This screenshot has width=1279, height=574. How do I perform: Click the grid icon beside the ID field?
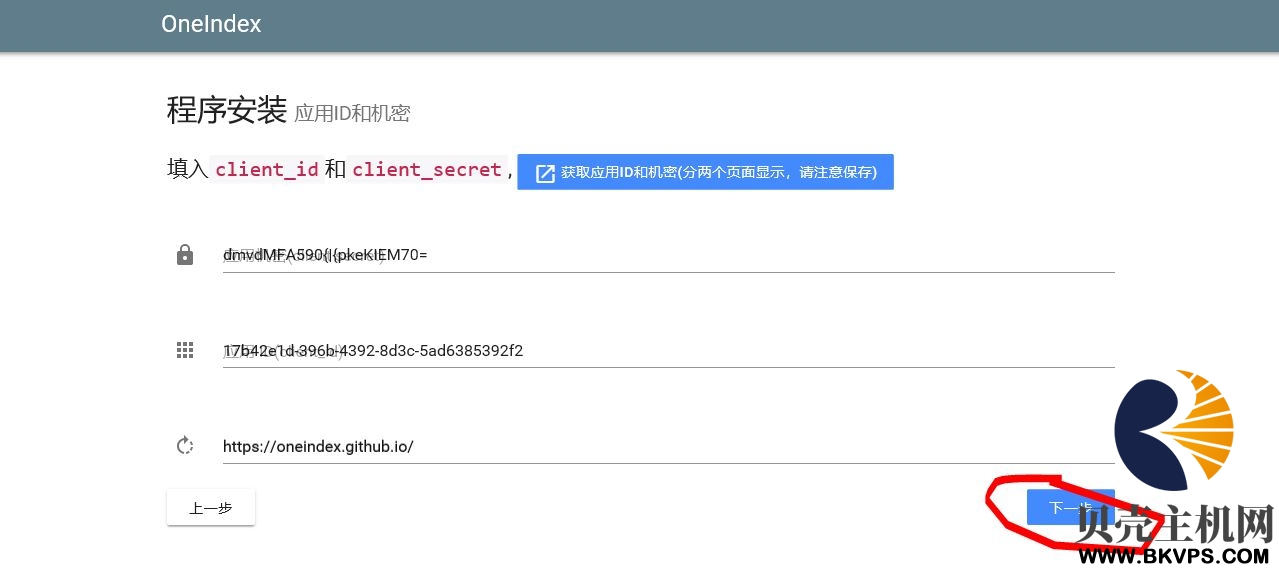coord(185,350)
